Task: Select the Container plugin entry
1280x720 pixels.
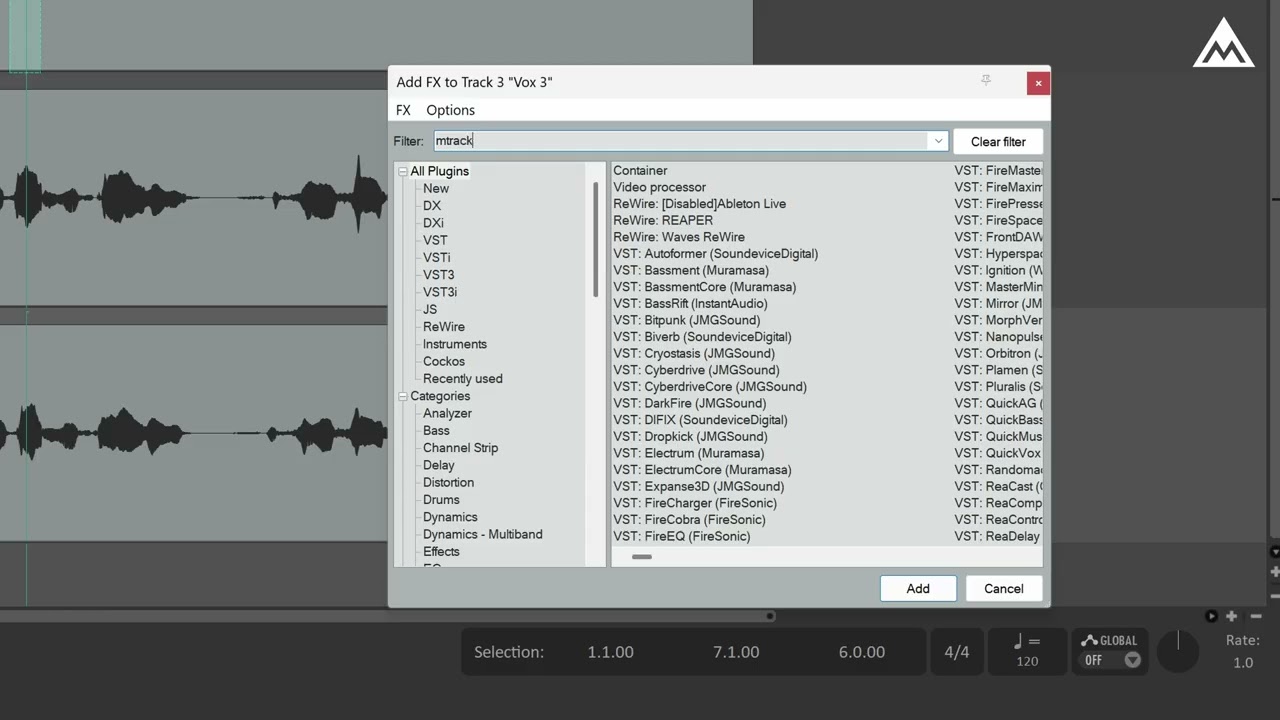Action: pyautogui.click(x=640, y=170)
